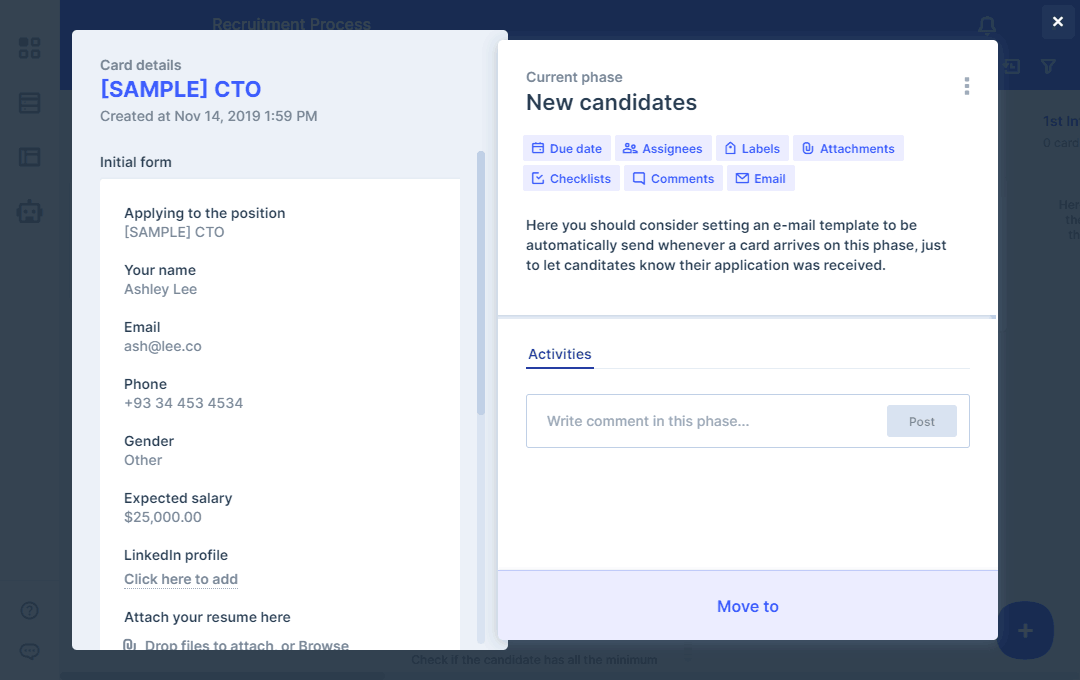Close the card details dialog
This screenshot has width=1080, height=680.
pyautogui.click(x=1057, y=21)
